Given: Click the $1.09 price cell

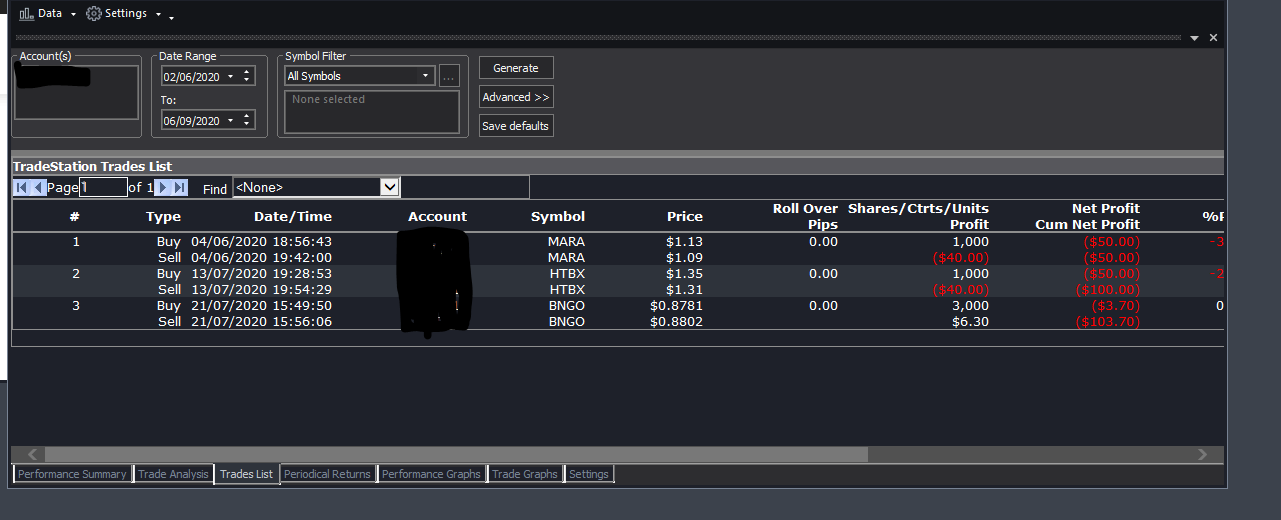Looking at the screenshot, I should tap(686, 258).
